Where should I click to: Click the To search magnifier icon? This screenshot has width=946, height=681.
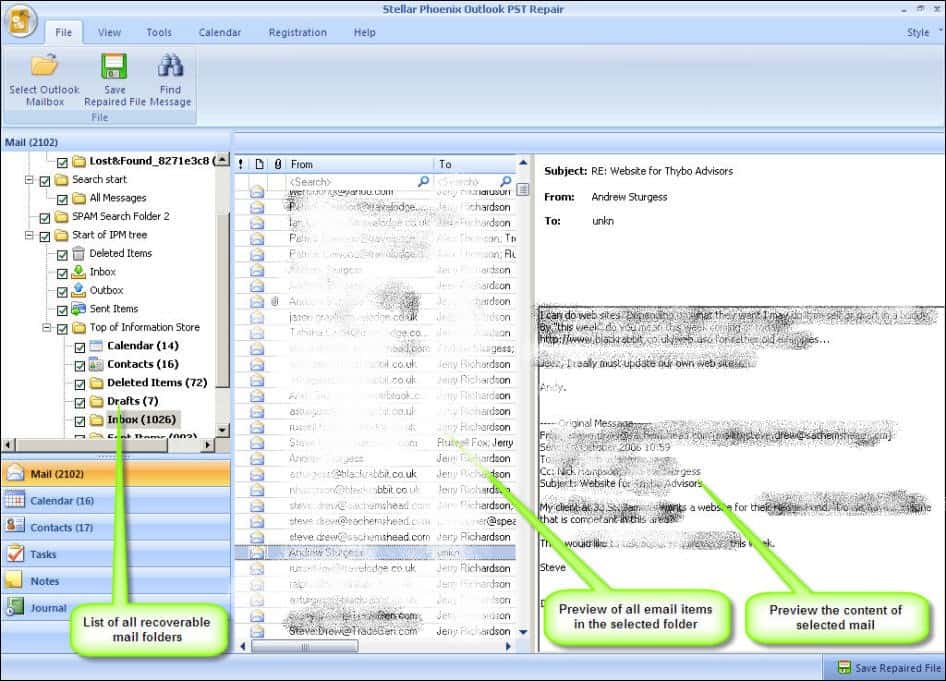coord(506,181)
